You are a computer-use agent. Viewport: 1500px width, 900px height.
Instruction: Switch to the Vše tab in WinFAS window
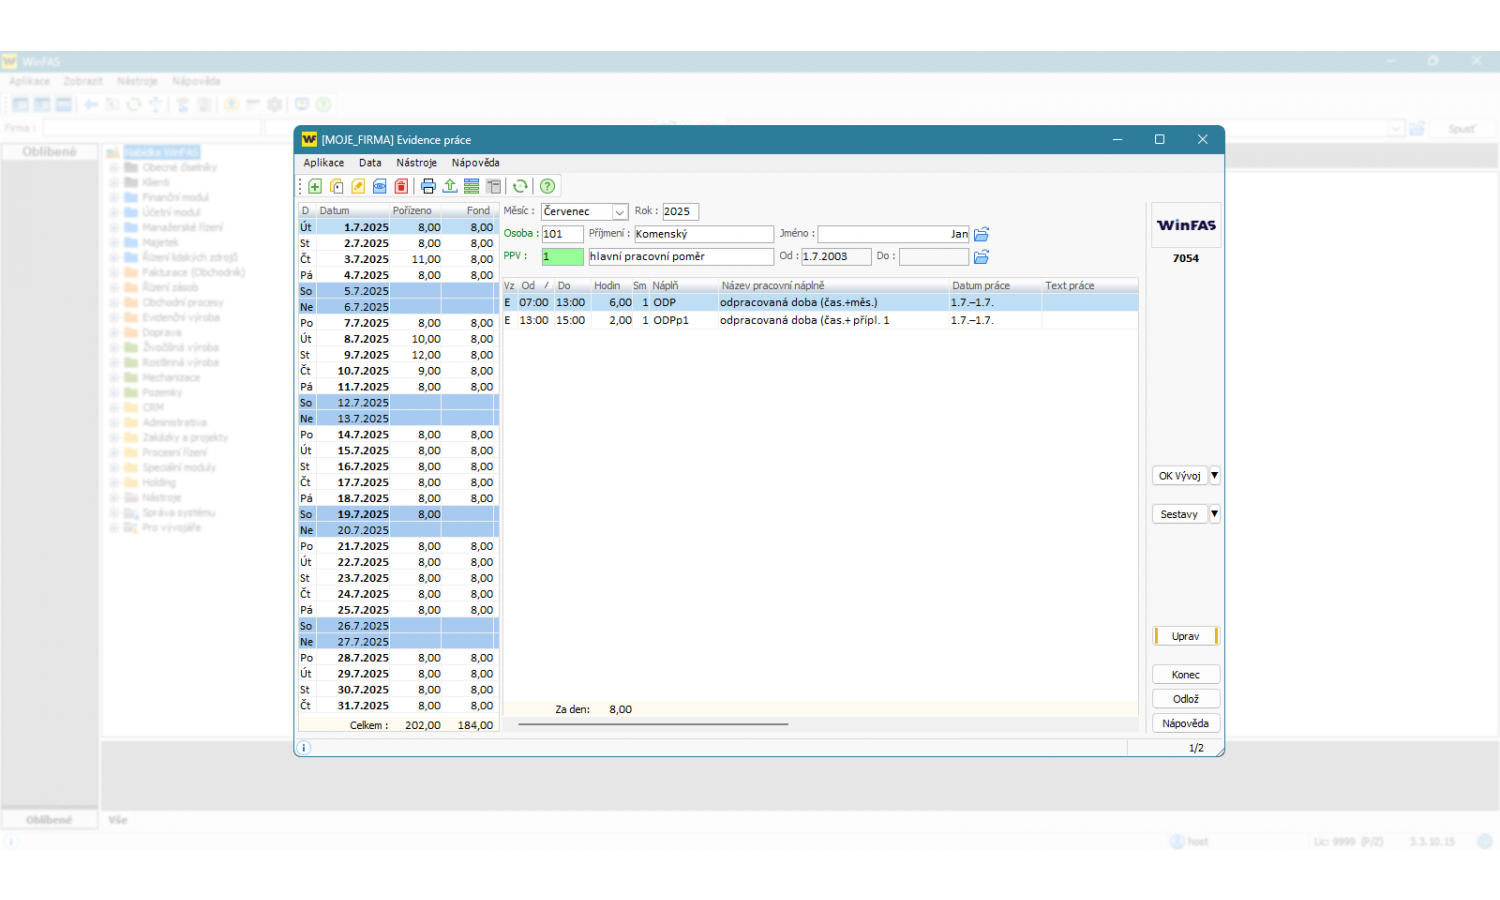118,820
